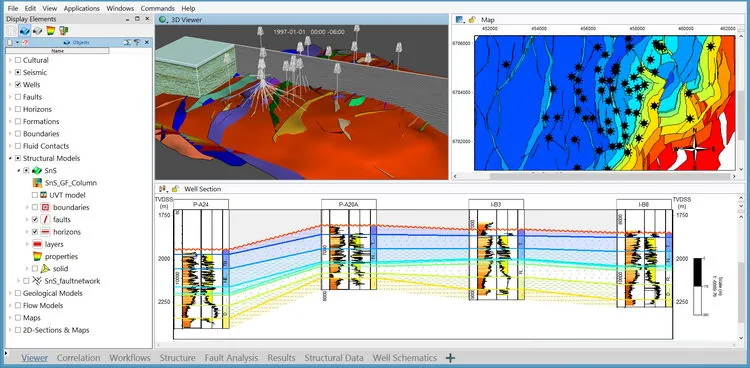Click the rainbow color map icon in Display Elements
The height and width of the screenshot is (368, 750).
(50, 31)
